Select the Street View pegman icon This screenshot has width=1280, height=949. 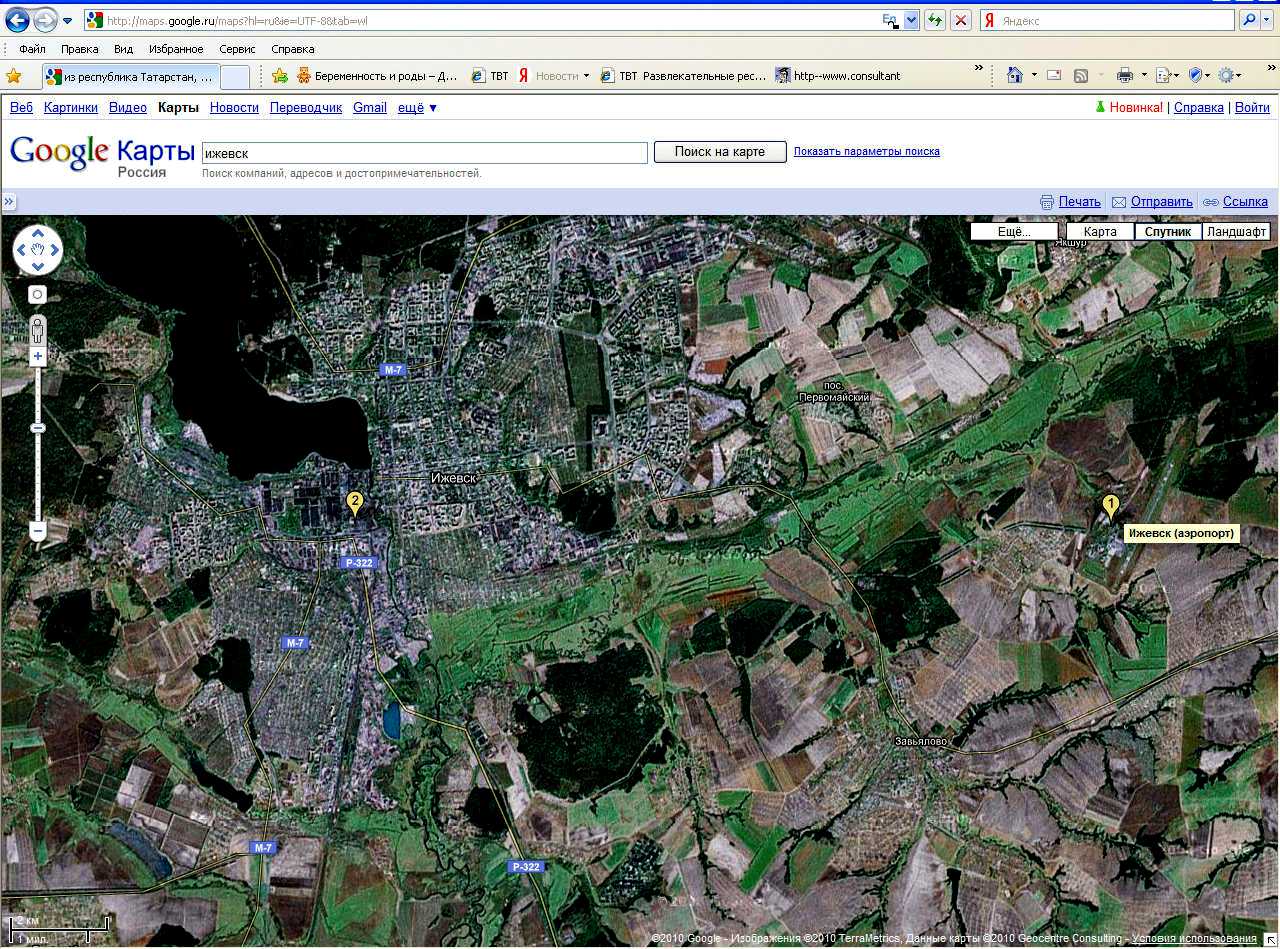[x=38, y=329]
